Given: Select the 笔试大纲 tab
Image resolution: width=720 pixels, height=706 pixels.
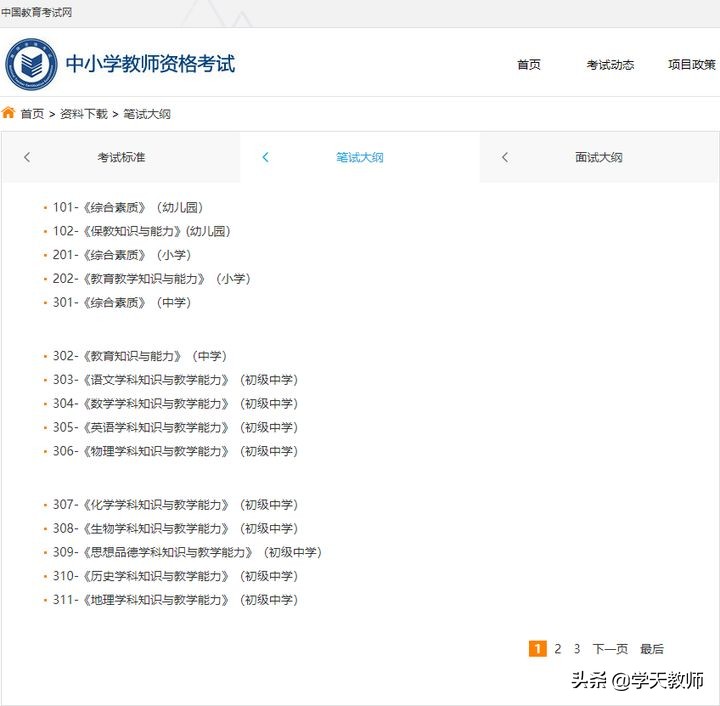Looking at the screenshot, I should click(360, 157).
